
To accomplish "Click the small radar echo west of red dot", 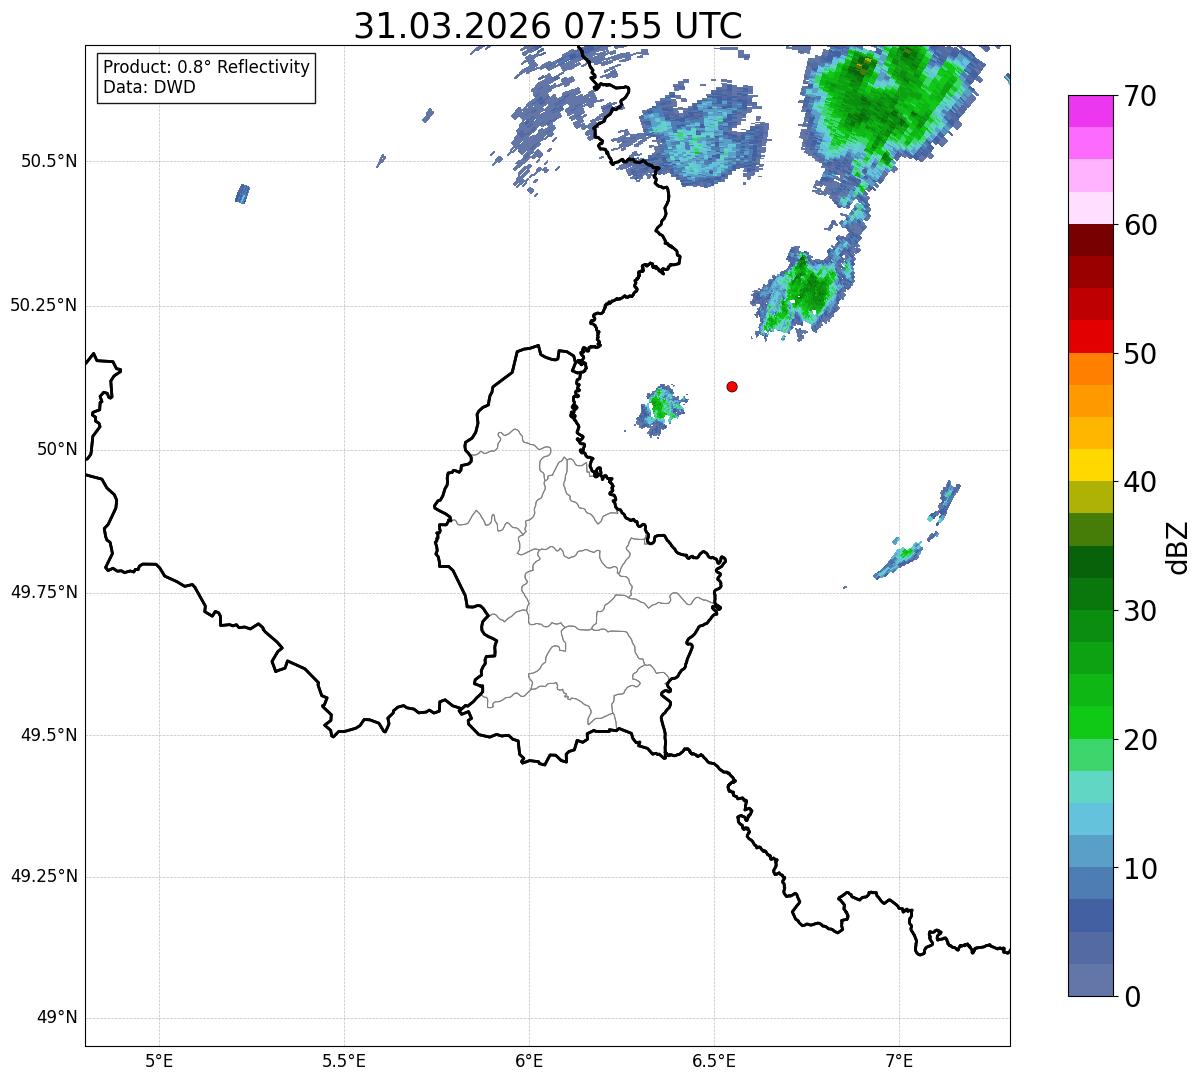I will pos(660,409).
